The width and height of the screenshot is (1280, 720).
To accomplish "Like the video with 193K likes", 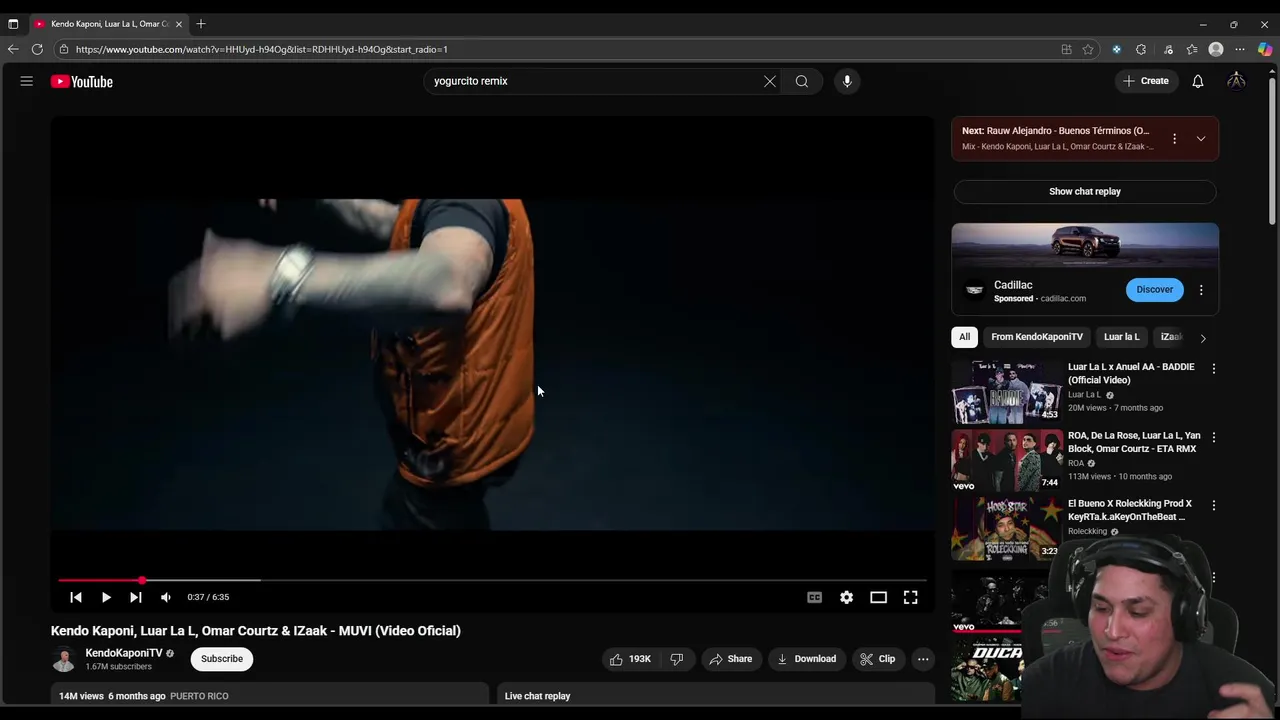I will (x=630, y=659).
